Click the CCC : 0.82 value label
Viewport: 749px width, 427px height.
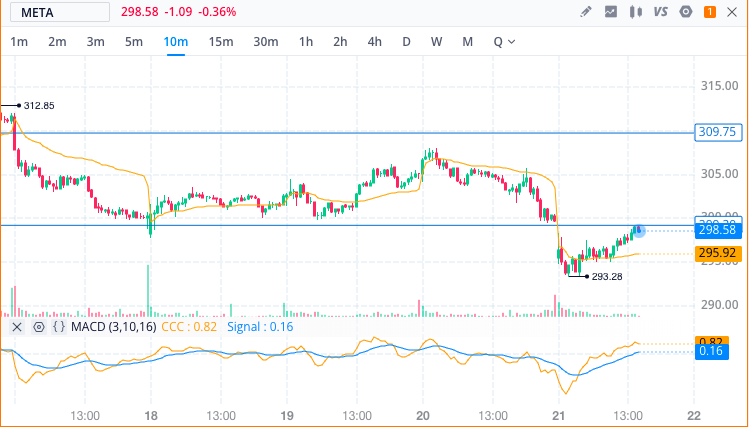click(189, 327)
